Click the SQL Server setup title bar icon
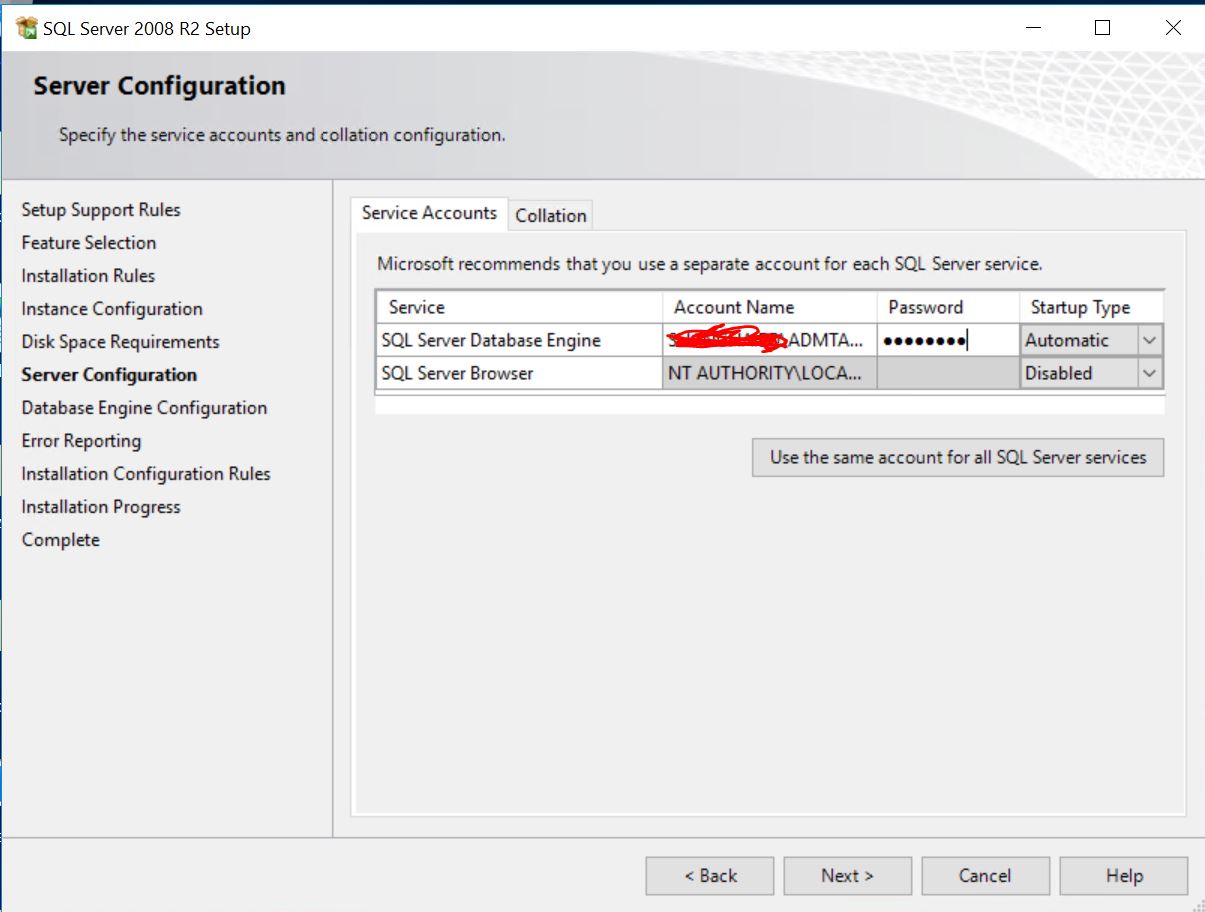The height and width of the screenshot is (912, 1205). tap(27, 28)
